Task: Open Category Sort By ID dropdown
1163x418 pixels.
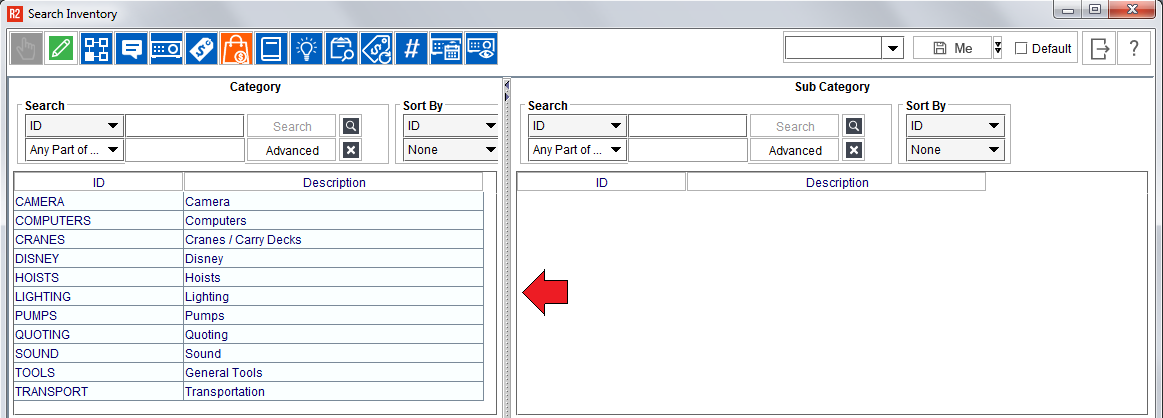Action: pyautogui.click(x=451, y=126)
